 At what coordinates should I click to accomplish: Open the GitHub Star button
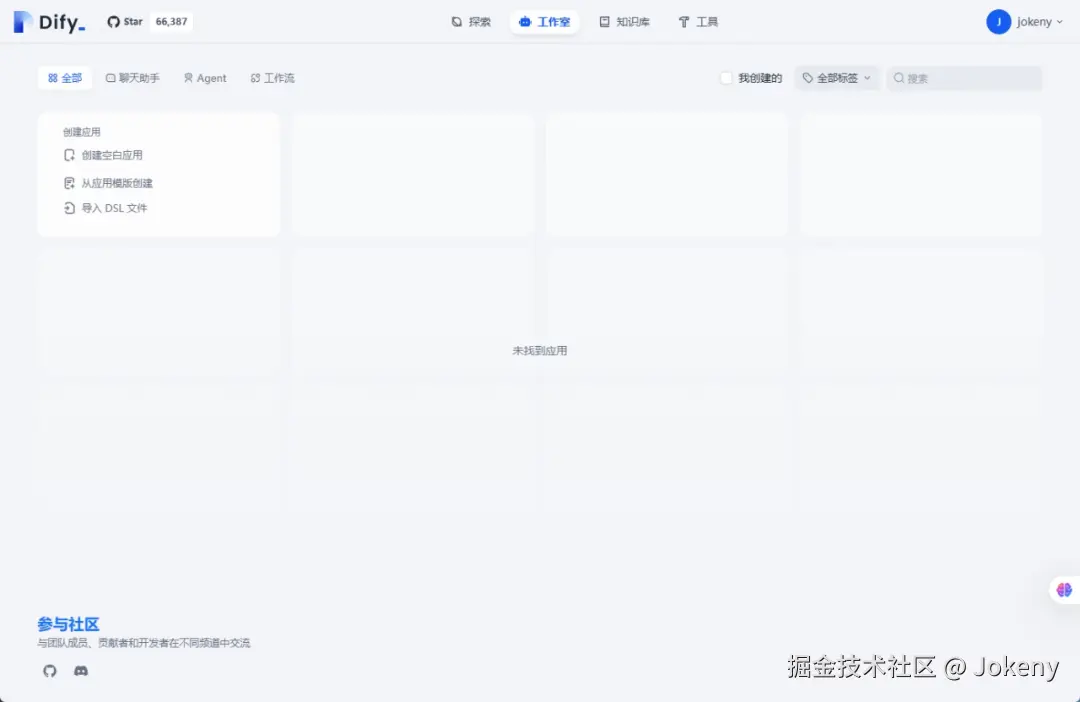click(125, 21)
